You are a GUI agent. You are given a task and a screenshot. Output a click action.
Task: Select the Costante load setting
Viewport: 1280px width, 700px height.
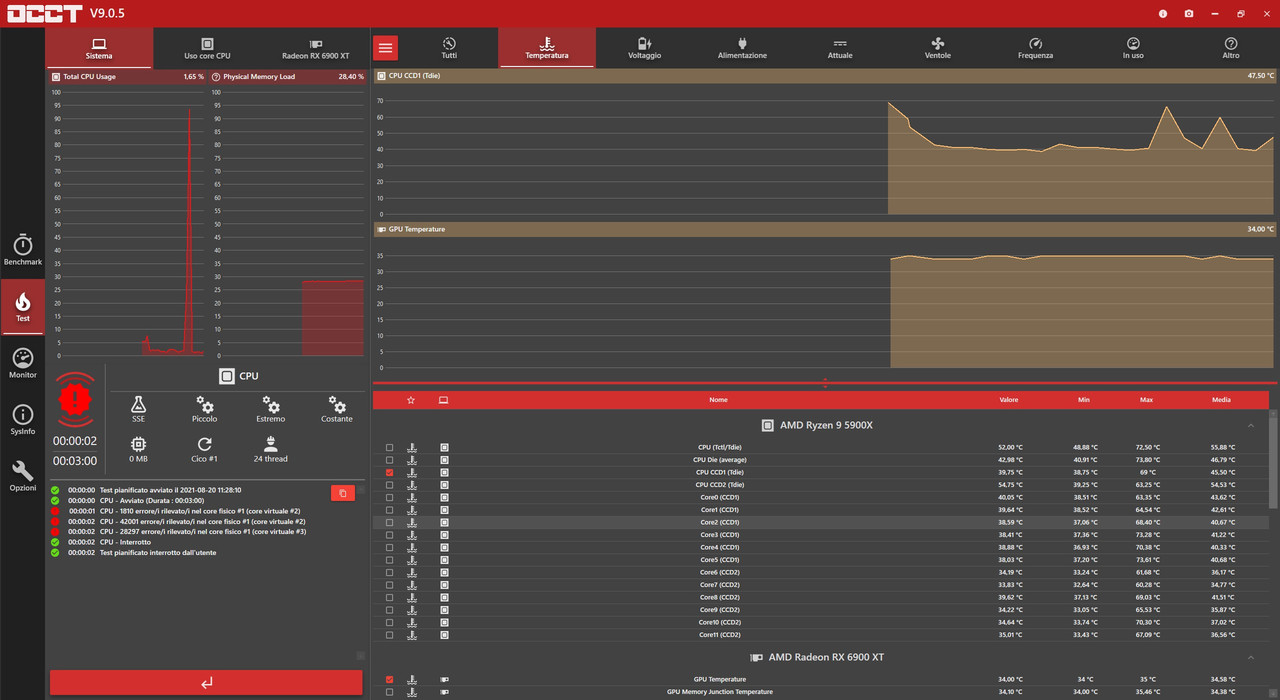coord(337,409)
